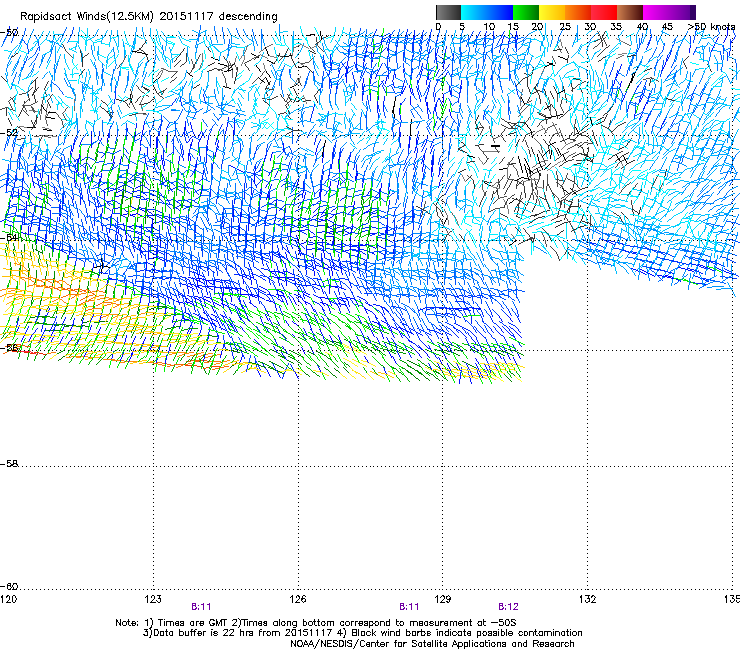Click the 'B:11' time label beside 129
740x650 pixels.
tap(409, 607)
